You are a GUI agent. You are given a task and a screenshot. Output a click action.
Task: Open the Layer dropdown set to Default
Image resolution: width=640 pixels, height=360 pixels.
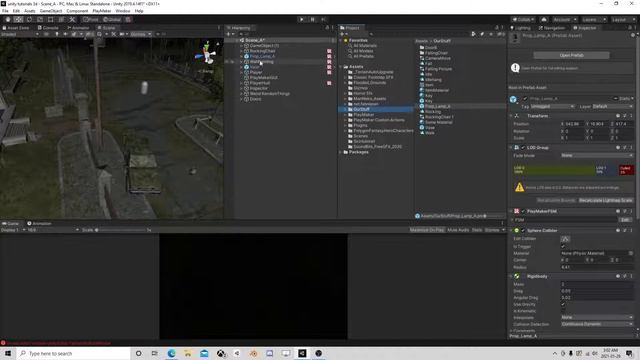(612, 107)
